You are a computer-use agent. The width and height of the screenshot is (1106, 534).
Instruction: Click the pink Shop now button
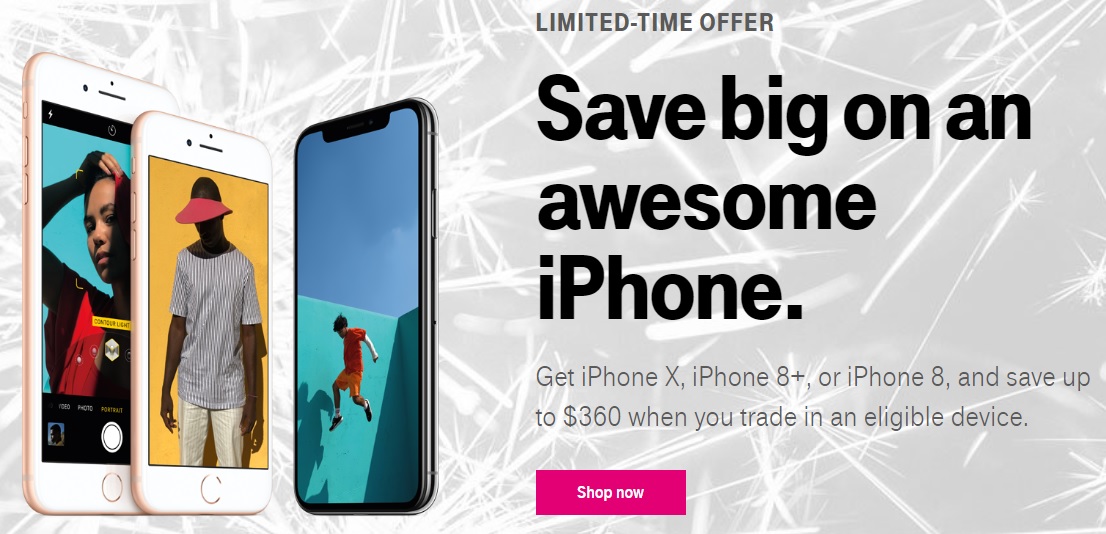[x=610, y=492]
